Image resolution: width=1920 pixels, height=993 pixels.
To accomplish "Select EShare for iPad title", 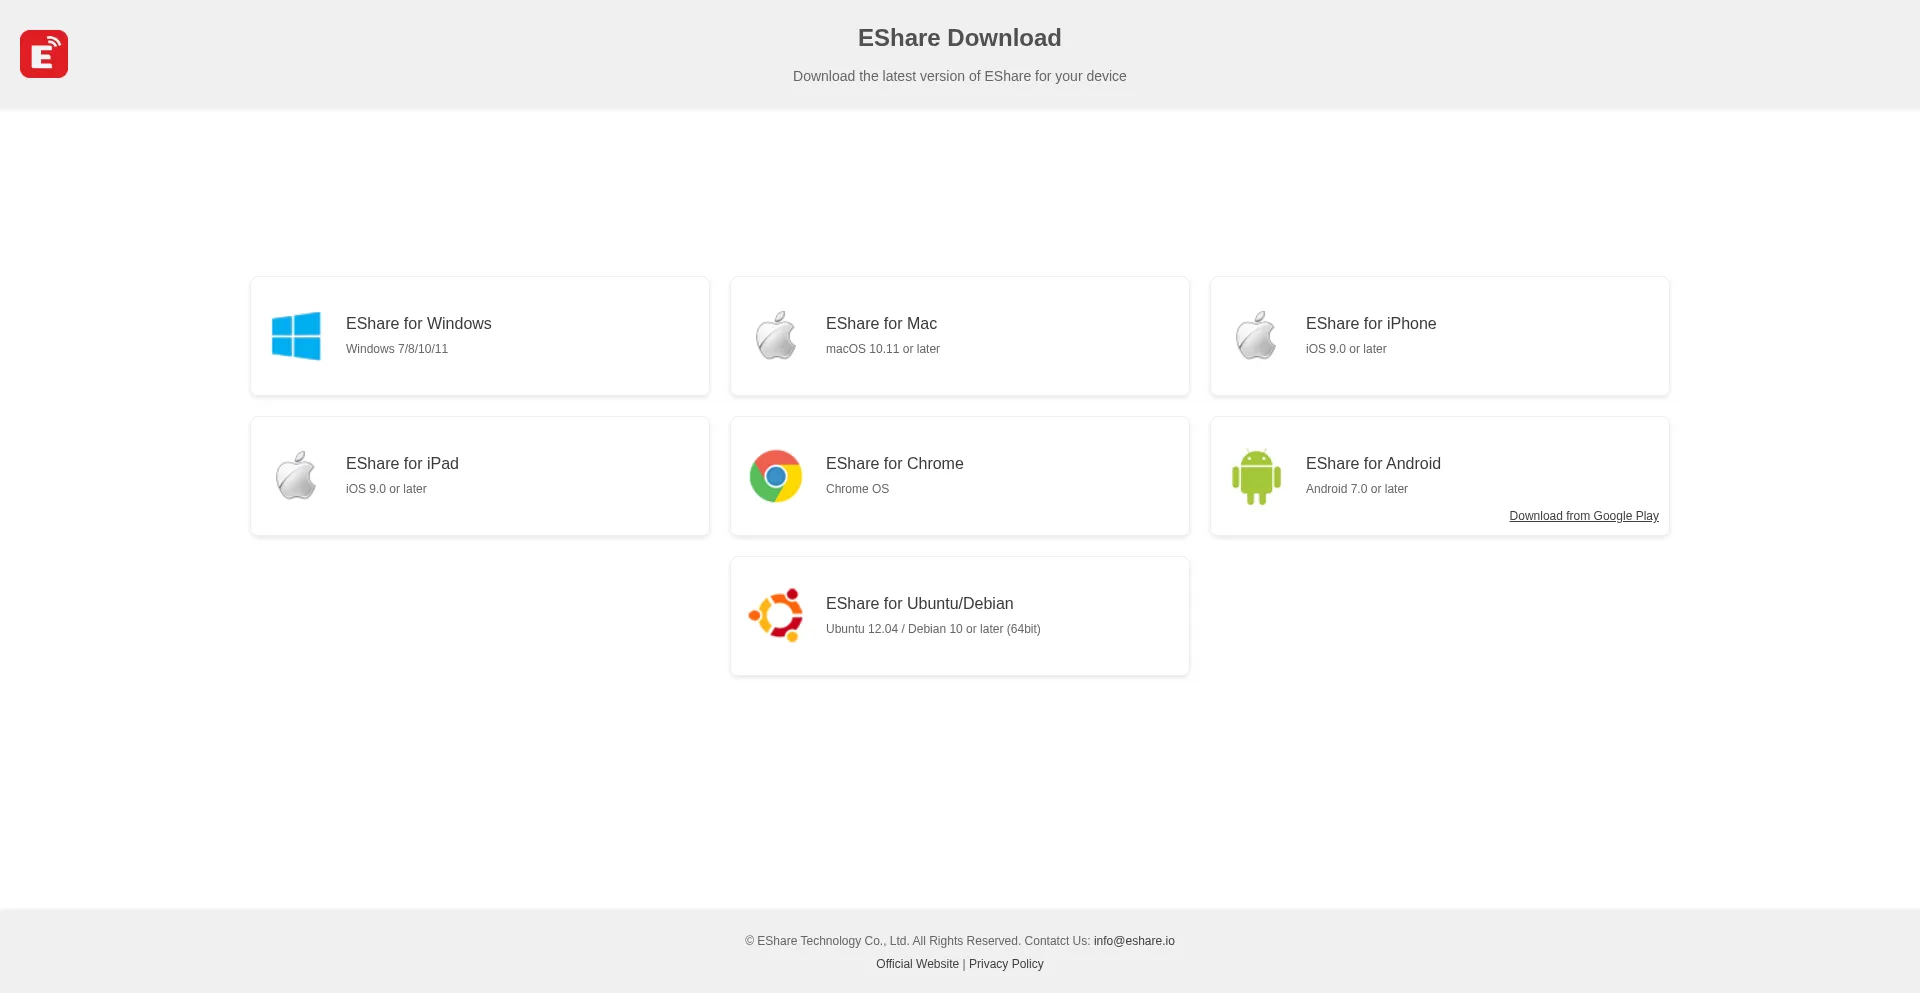I will point(402,464).
